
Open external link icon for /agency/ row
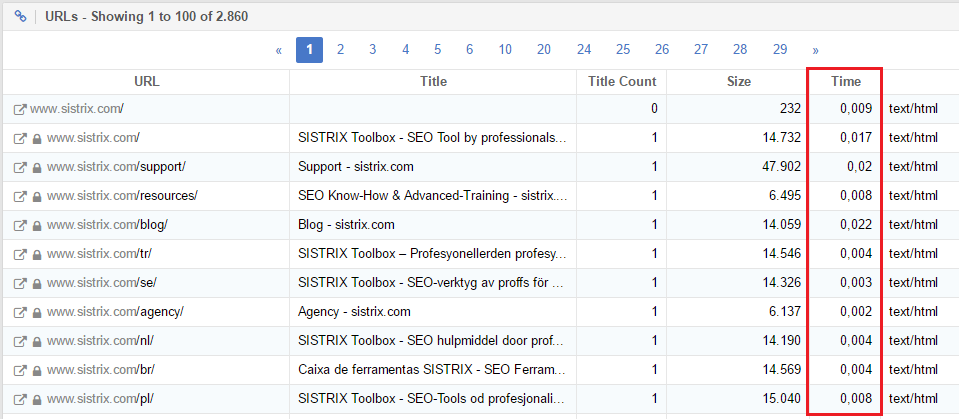pyautogui.click(x=20, y=312)
